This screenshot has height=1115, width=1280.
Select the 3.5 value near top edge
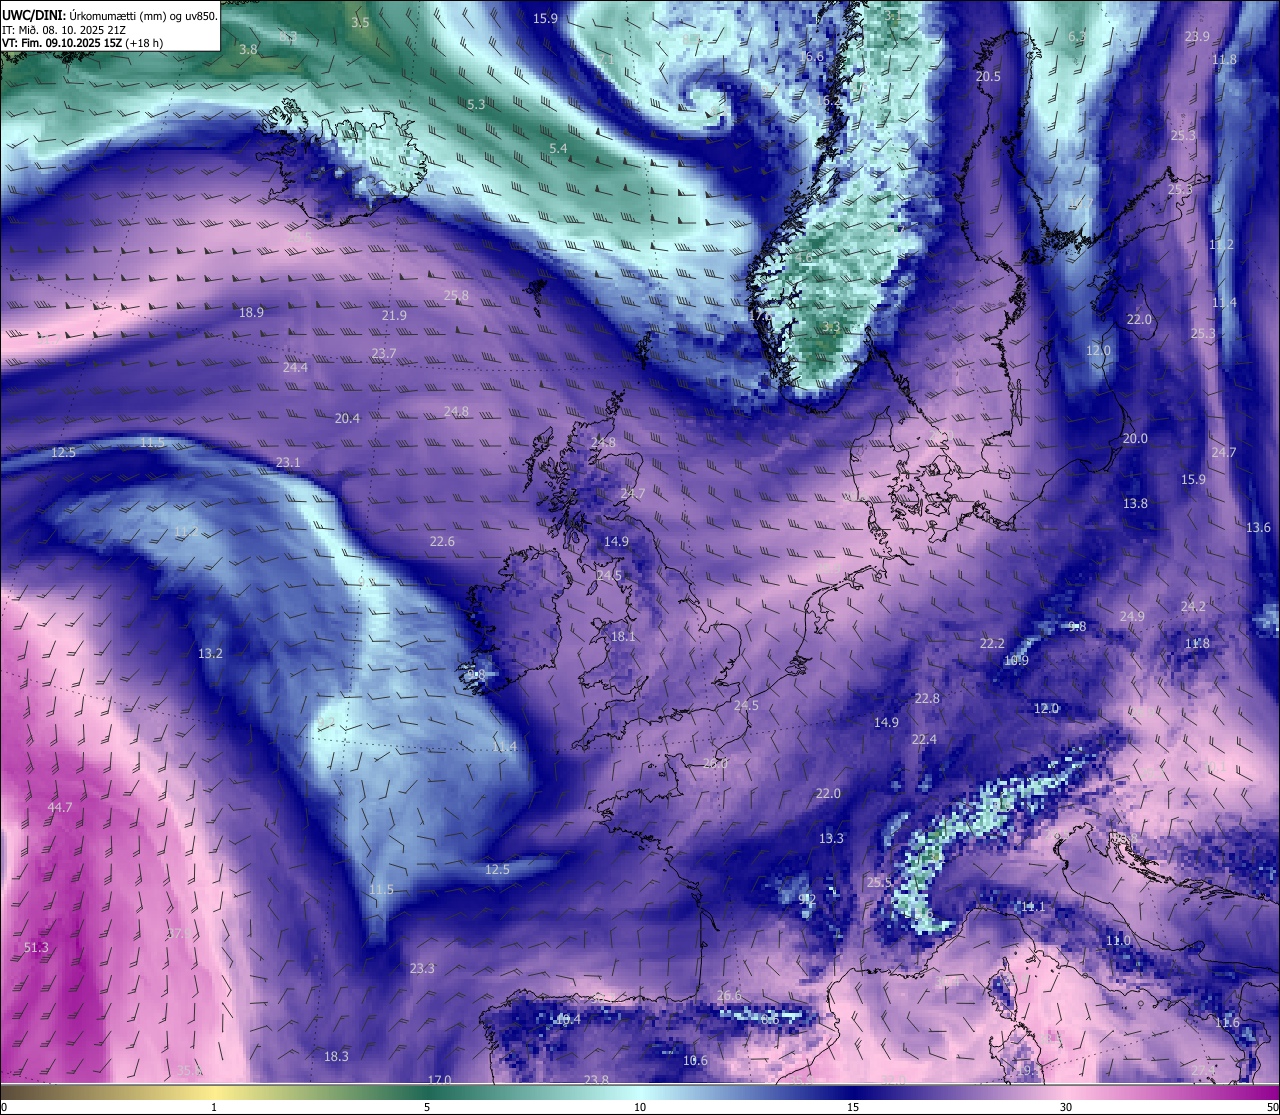(360, 22)
